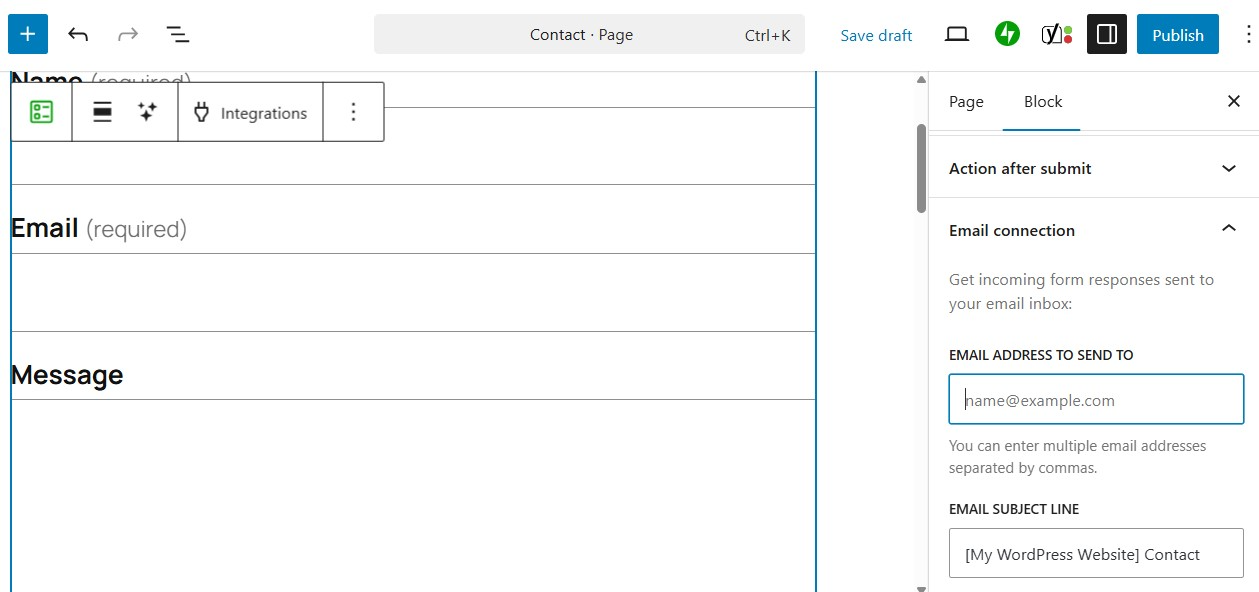This screenshot has height=592, width=1259.
Task: Open the AI Assistant sparkles icon
Action: pos(147,111)
